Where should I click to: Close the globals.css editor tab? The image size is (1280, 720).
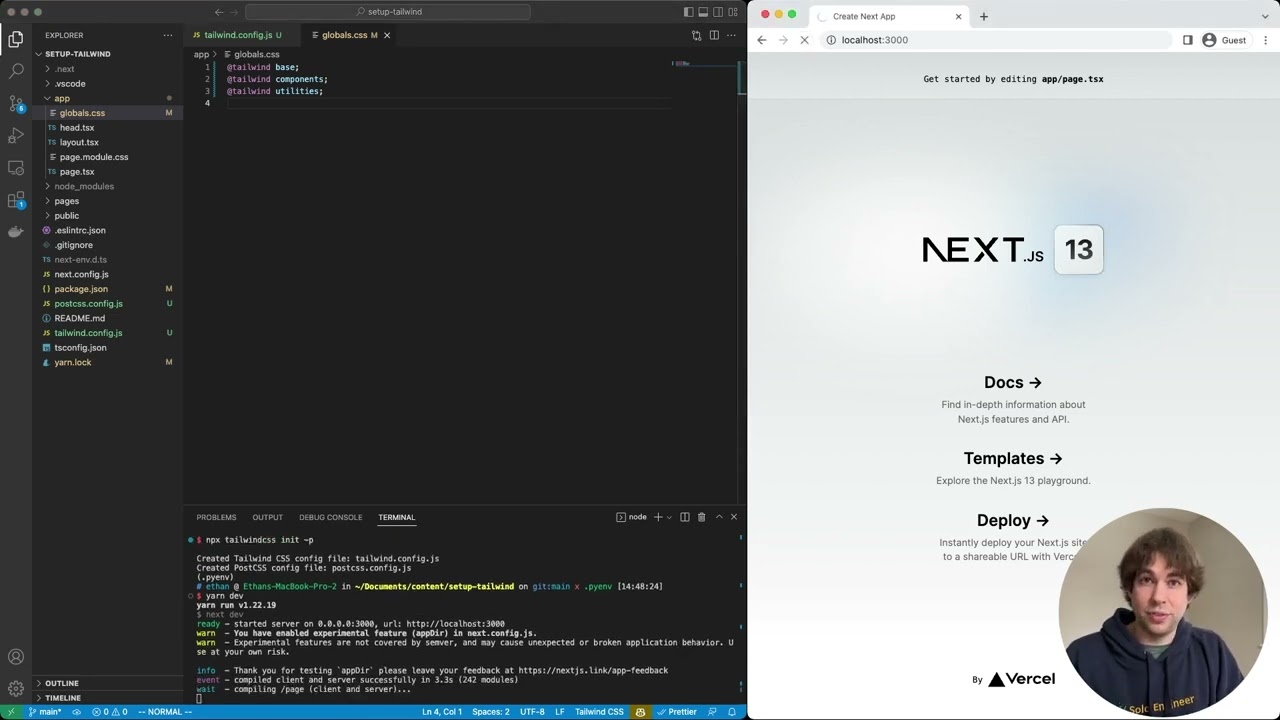tap(387, 35)
